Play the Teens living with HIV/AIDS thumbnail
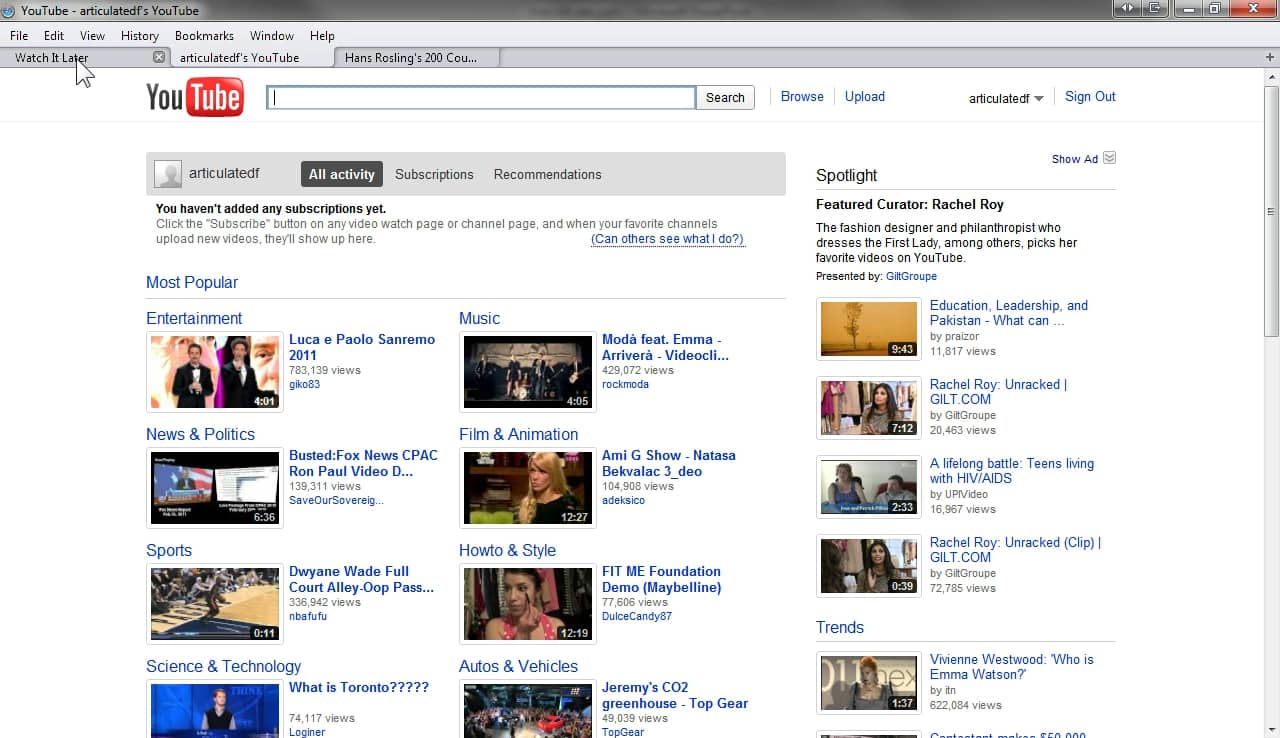 [x=869, y=486]
